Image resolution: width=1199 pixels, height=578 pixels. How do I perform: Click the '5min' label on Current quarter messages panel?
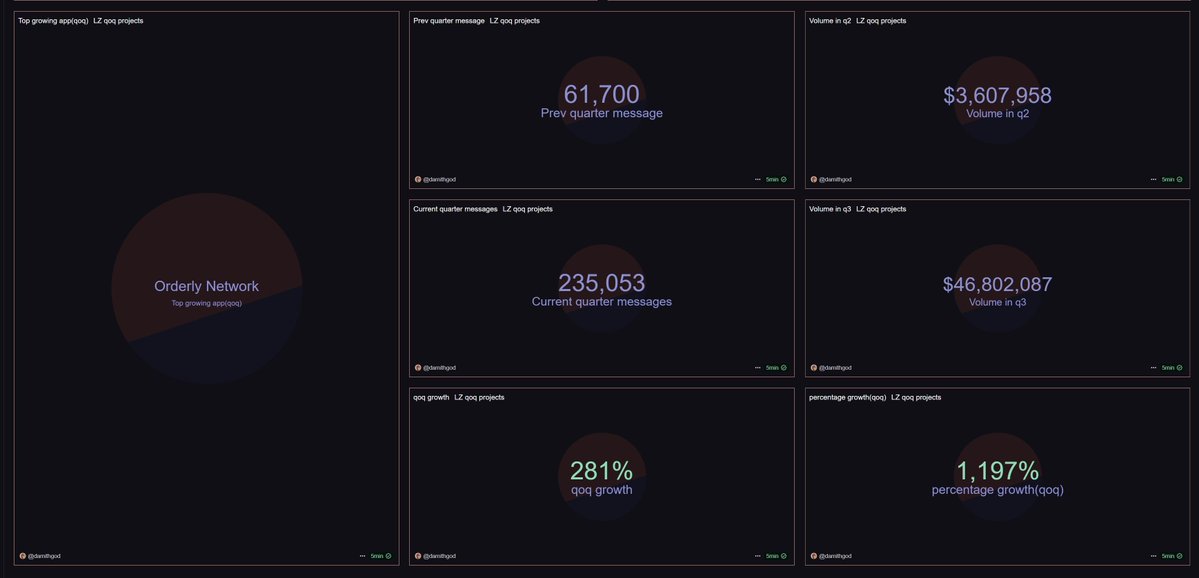(x=772, y=368)
